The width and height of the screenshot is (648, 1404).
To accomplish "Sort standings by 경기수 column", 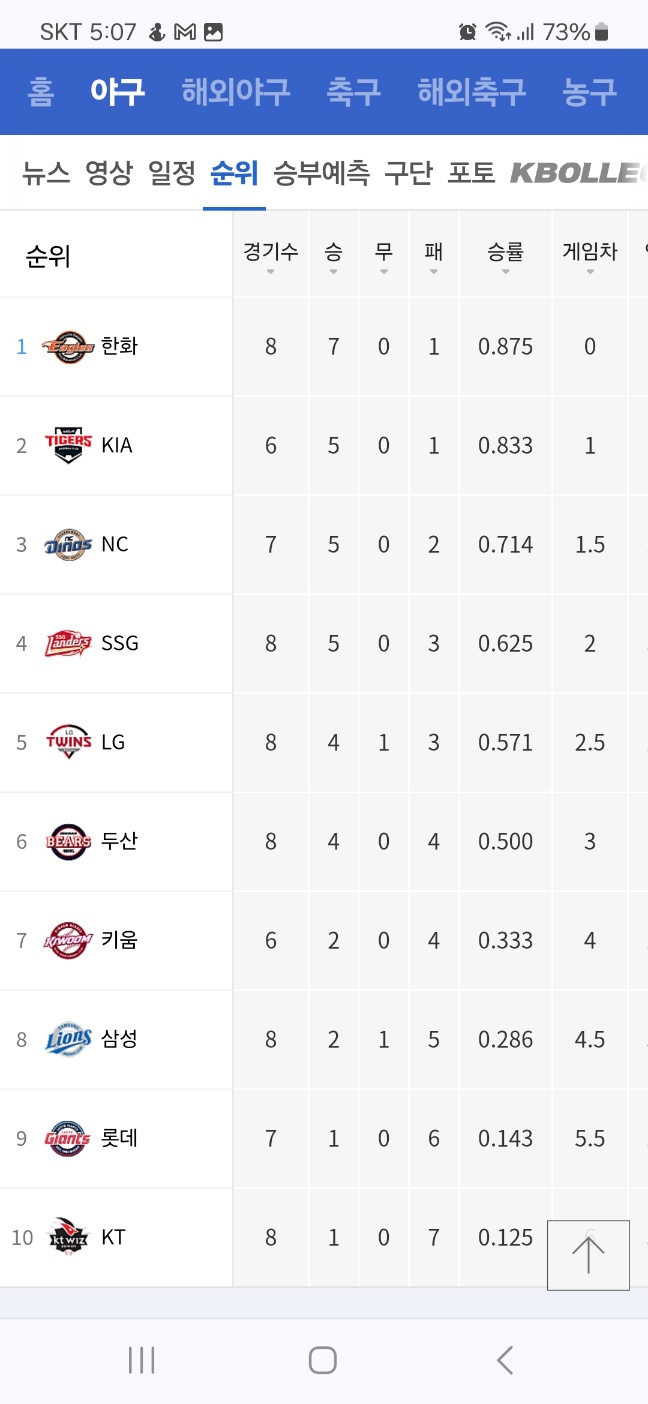I will click(x=271, y=255).
